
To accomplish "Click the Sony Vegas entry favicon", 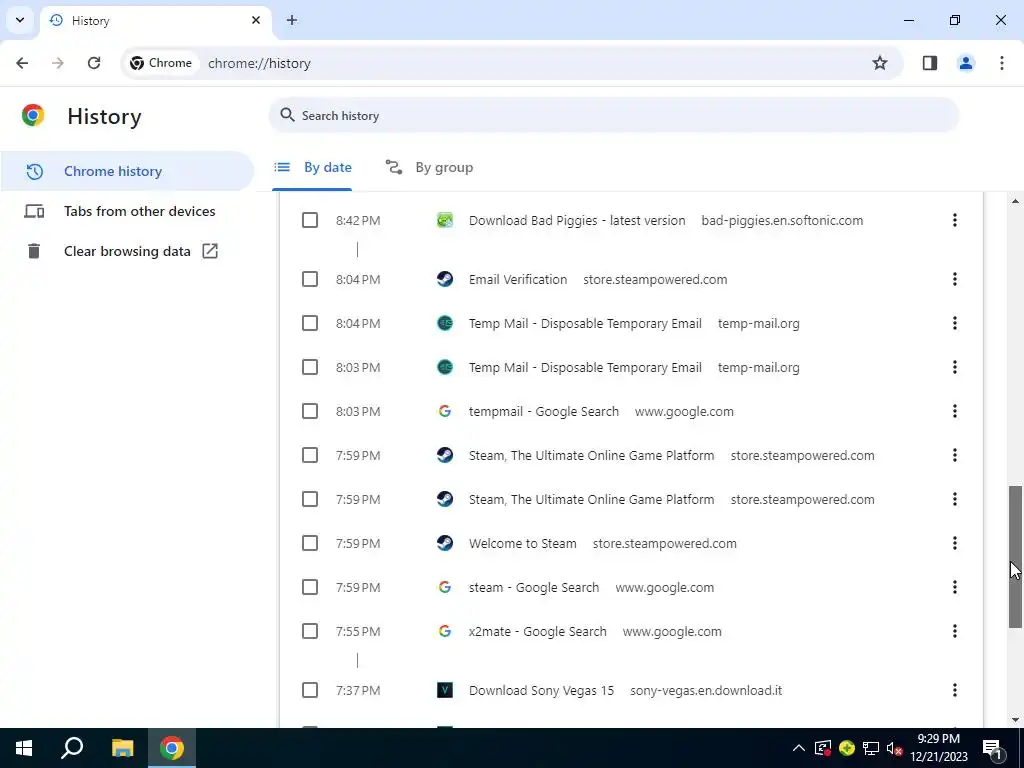I will pyautogui.click(x=445, y=690).
